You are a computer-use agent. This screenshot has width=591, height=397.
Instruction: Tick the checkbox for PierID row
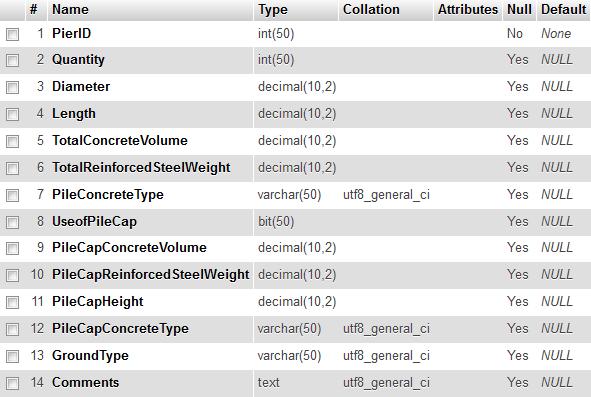12,34
